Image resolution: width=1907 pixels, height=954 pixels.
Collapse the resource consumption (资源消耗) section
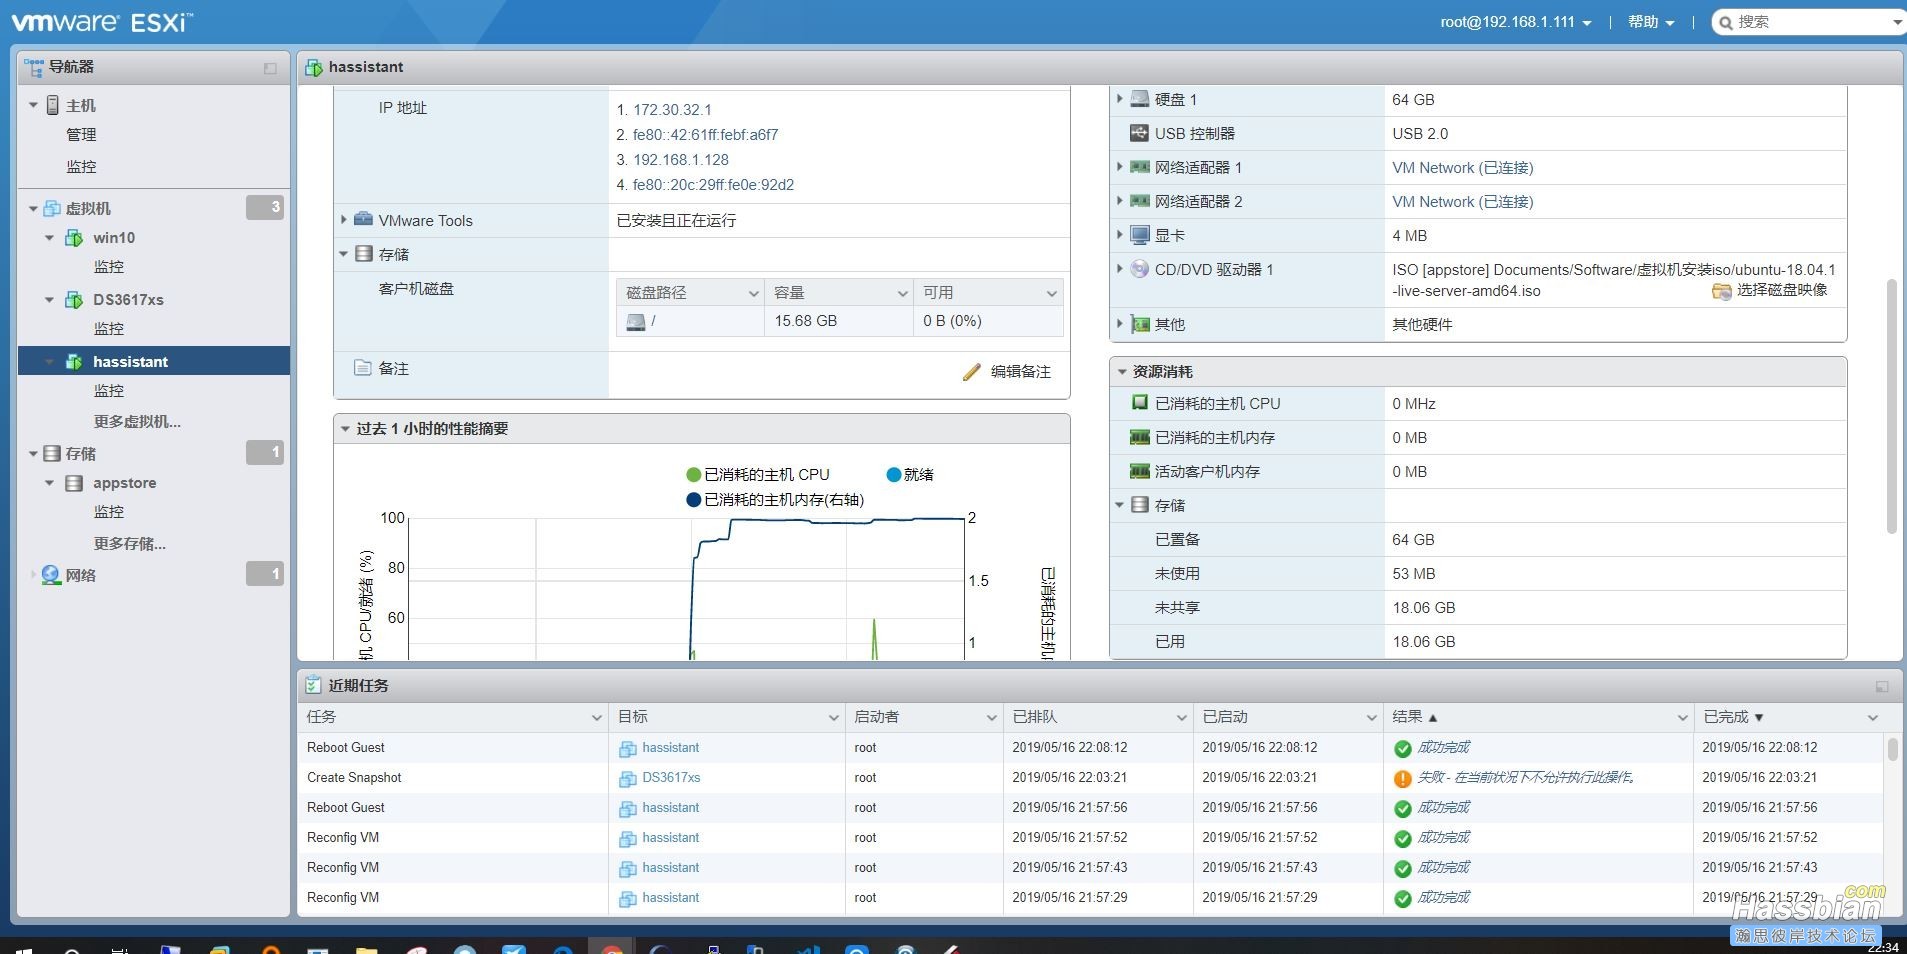[1122, 372]
